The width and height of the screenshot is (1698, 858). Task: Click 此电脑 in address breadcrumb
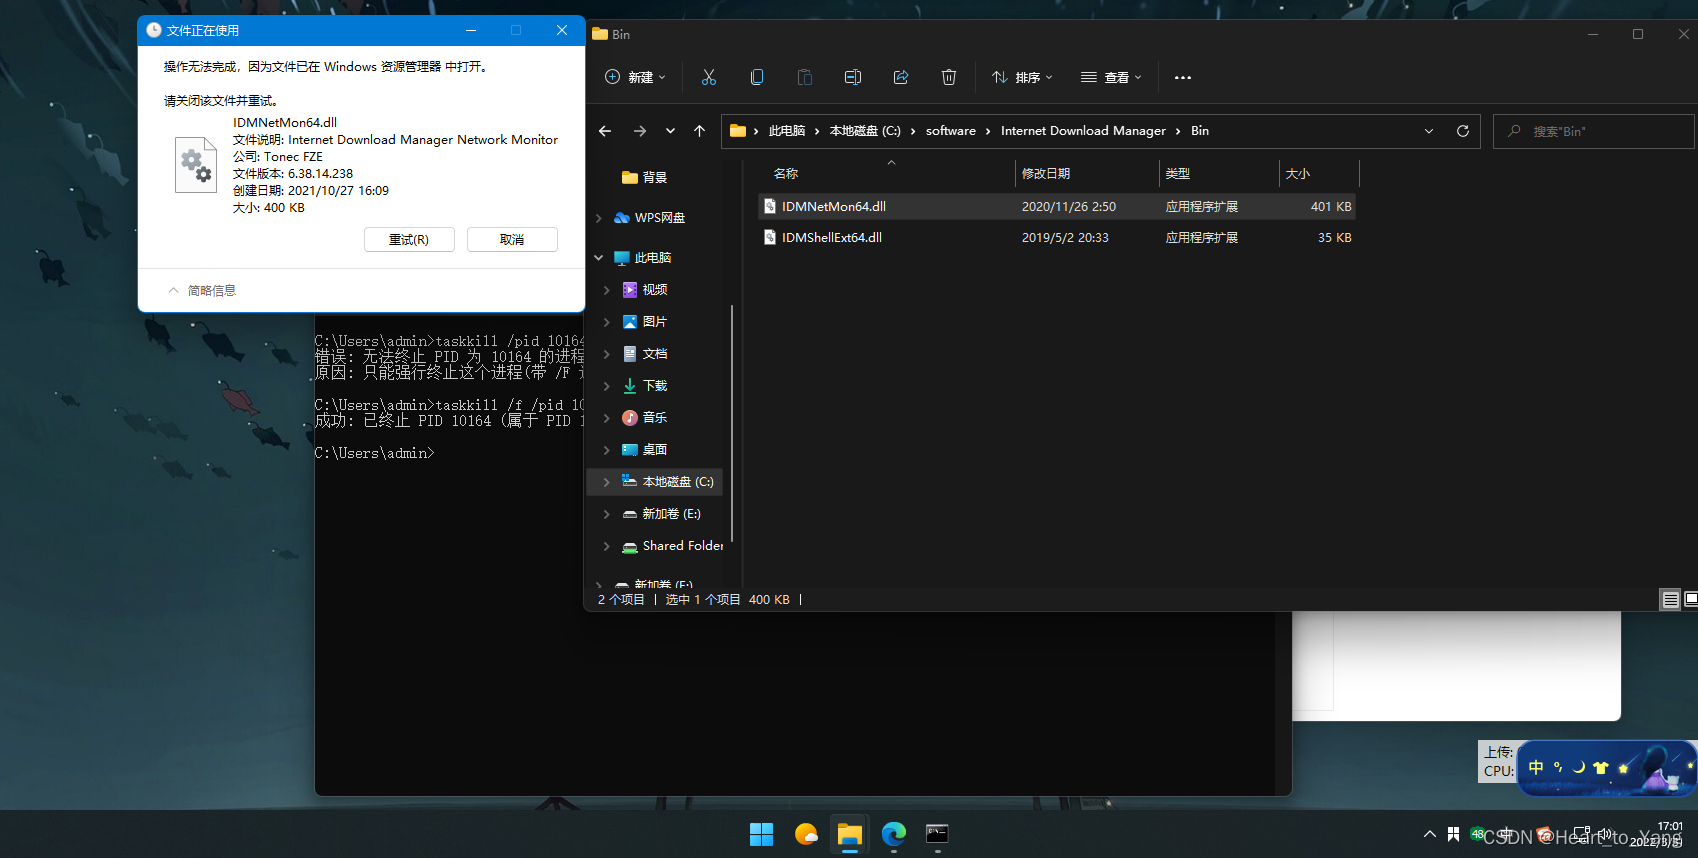(787, 131)
